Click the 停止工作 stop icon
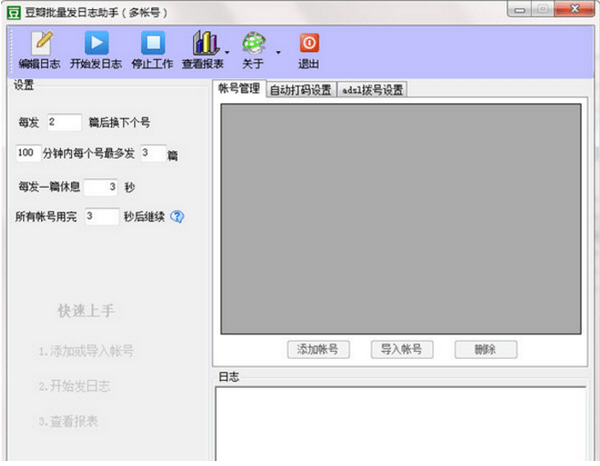Viewport: 600px width, 466px height. pos(152,50)
